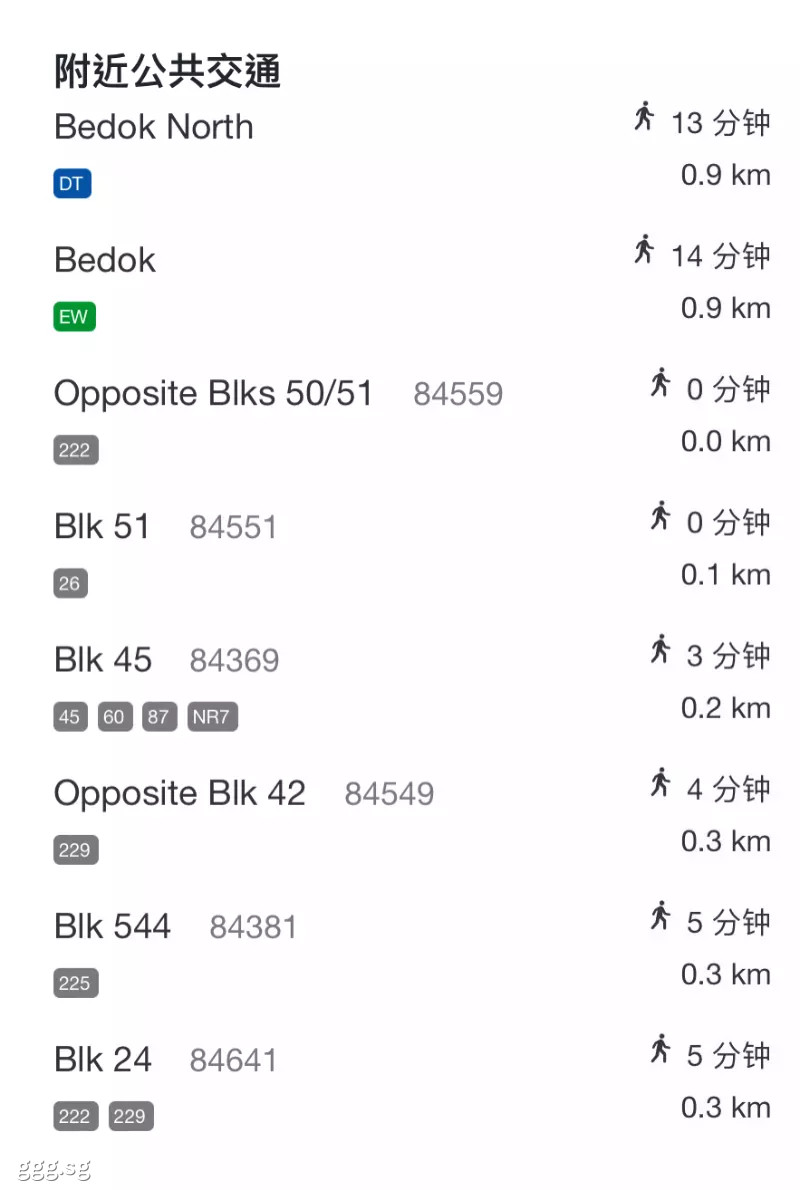Click 229 badge under Blk 24
Viewport: 800px width, 1190px height.
pyautogui.click(x=131, y=1116)
